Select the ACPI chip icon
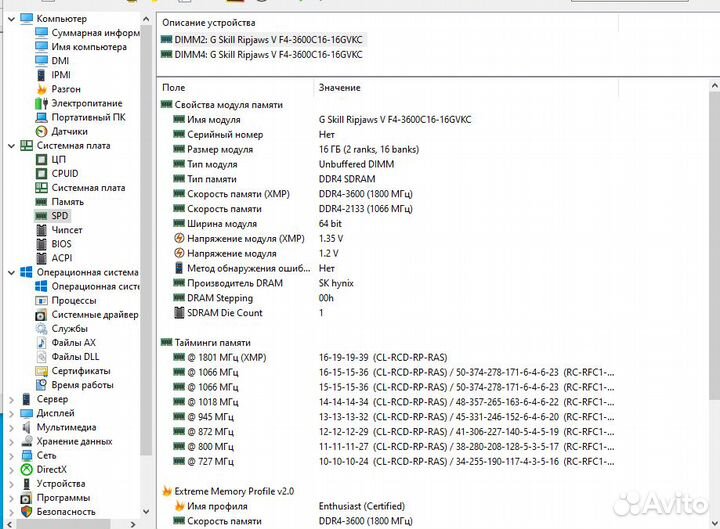720x529 pixels. 41,258
